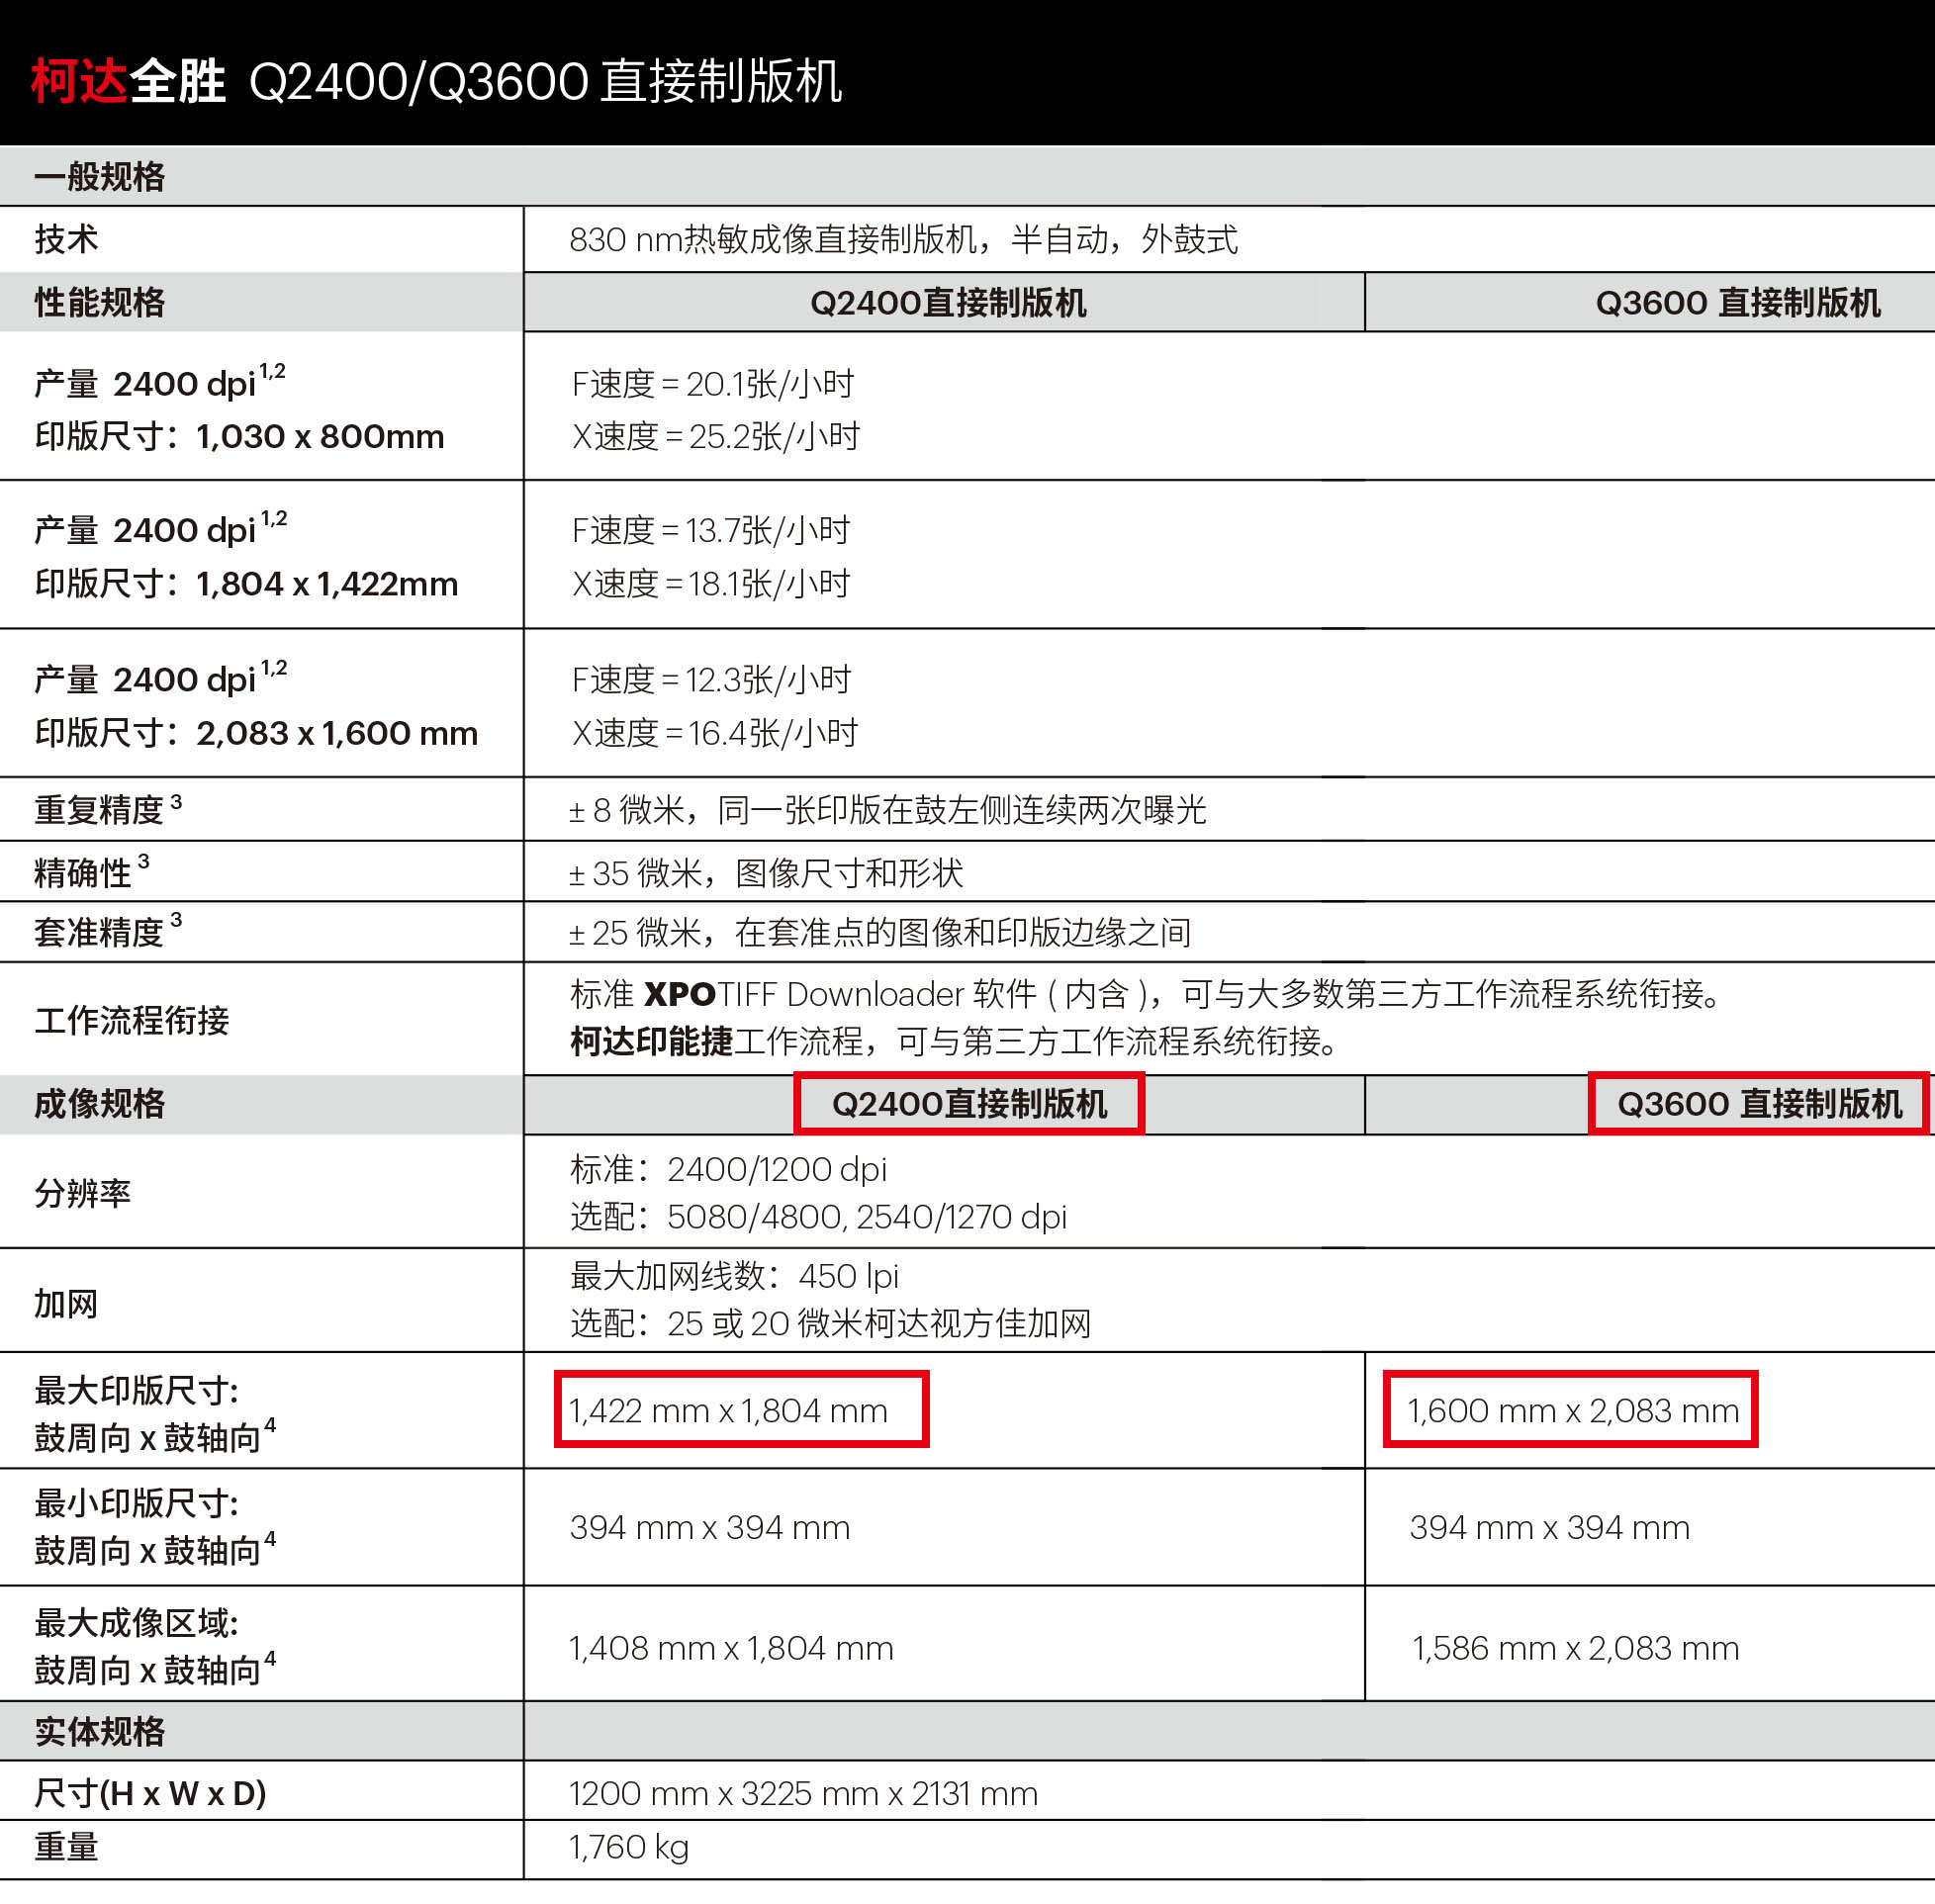Click the 技术 row label
Screen dimensions: 1935x1904
coord(66,239)
